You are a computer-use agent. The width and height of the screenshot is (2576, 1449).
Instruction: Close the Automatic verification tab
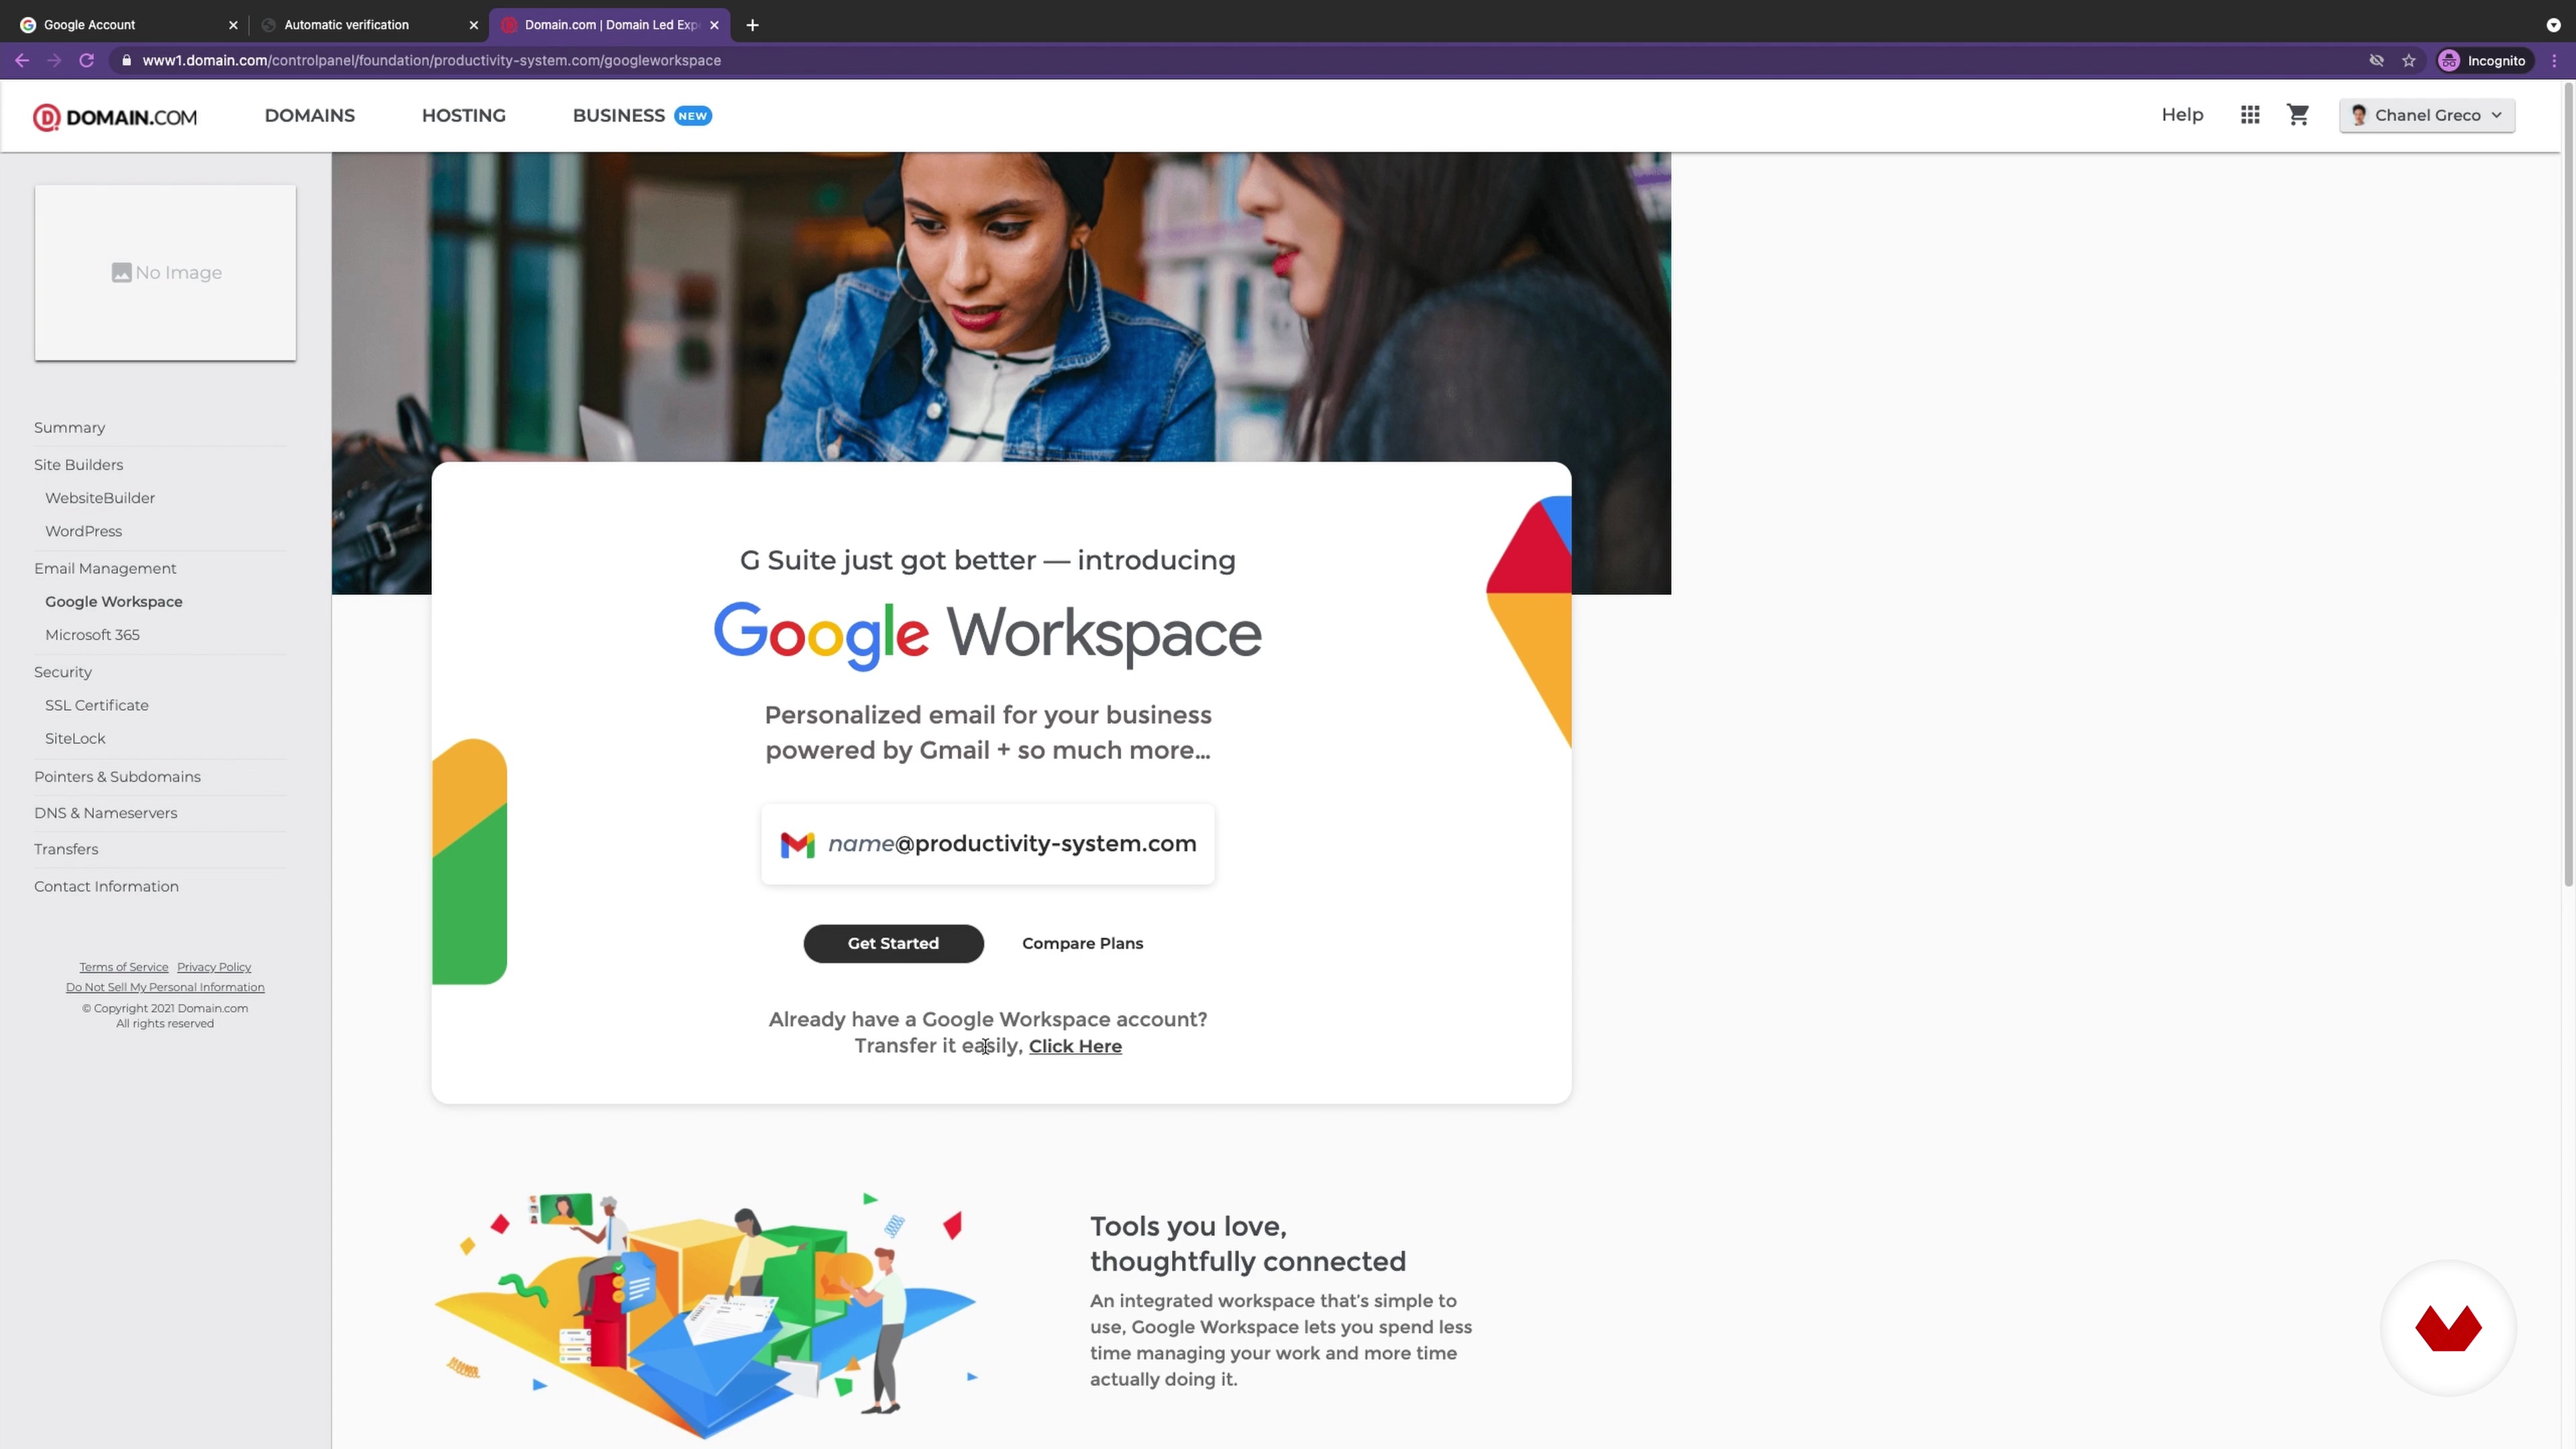[x=474, y=25]
